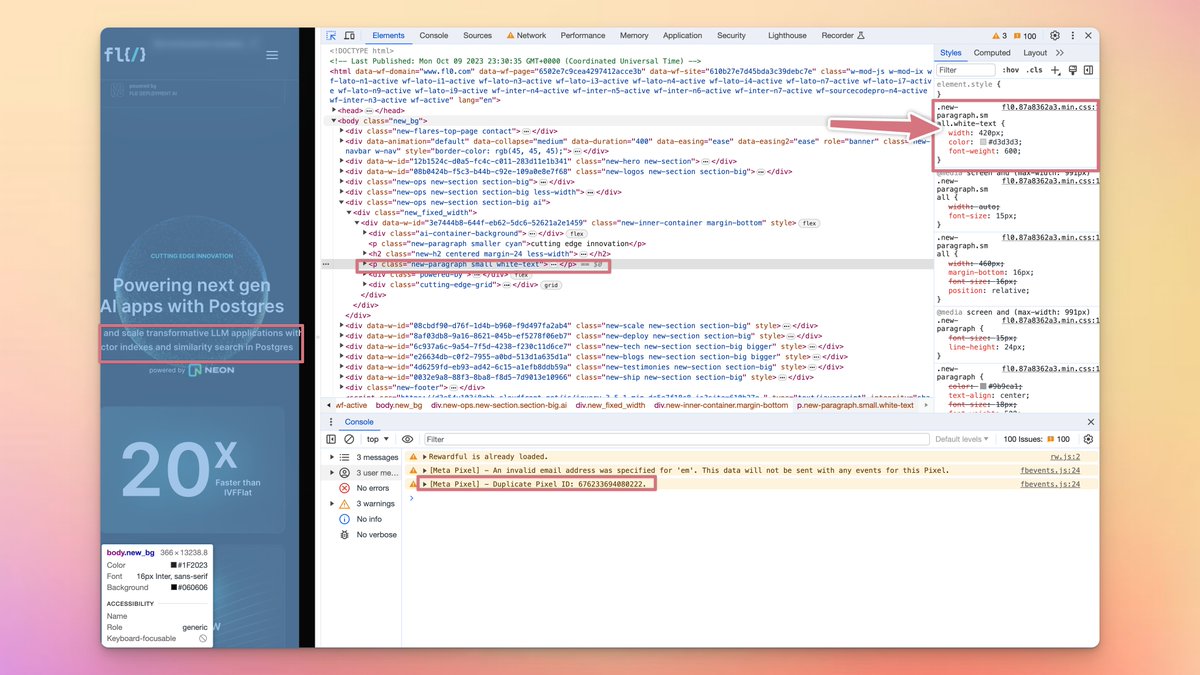Switch to the Computed styles tab
This screenshot has width=1200, height=675.
point(992,52)
